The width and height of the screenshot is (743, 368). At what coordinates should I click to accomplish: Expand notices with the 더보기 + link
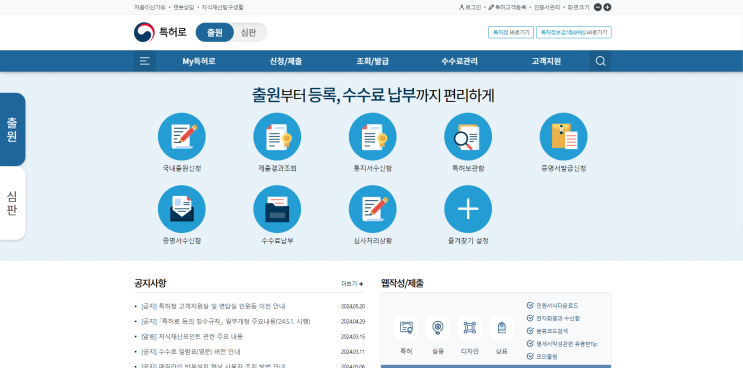352,284
